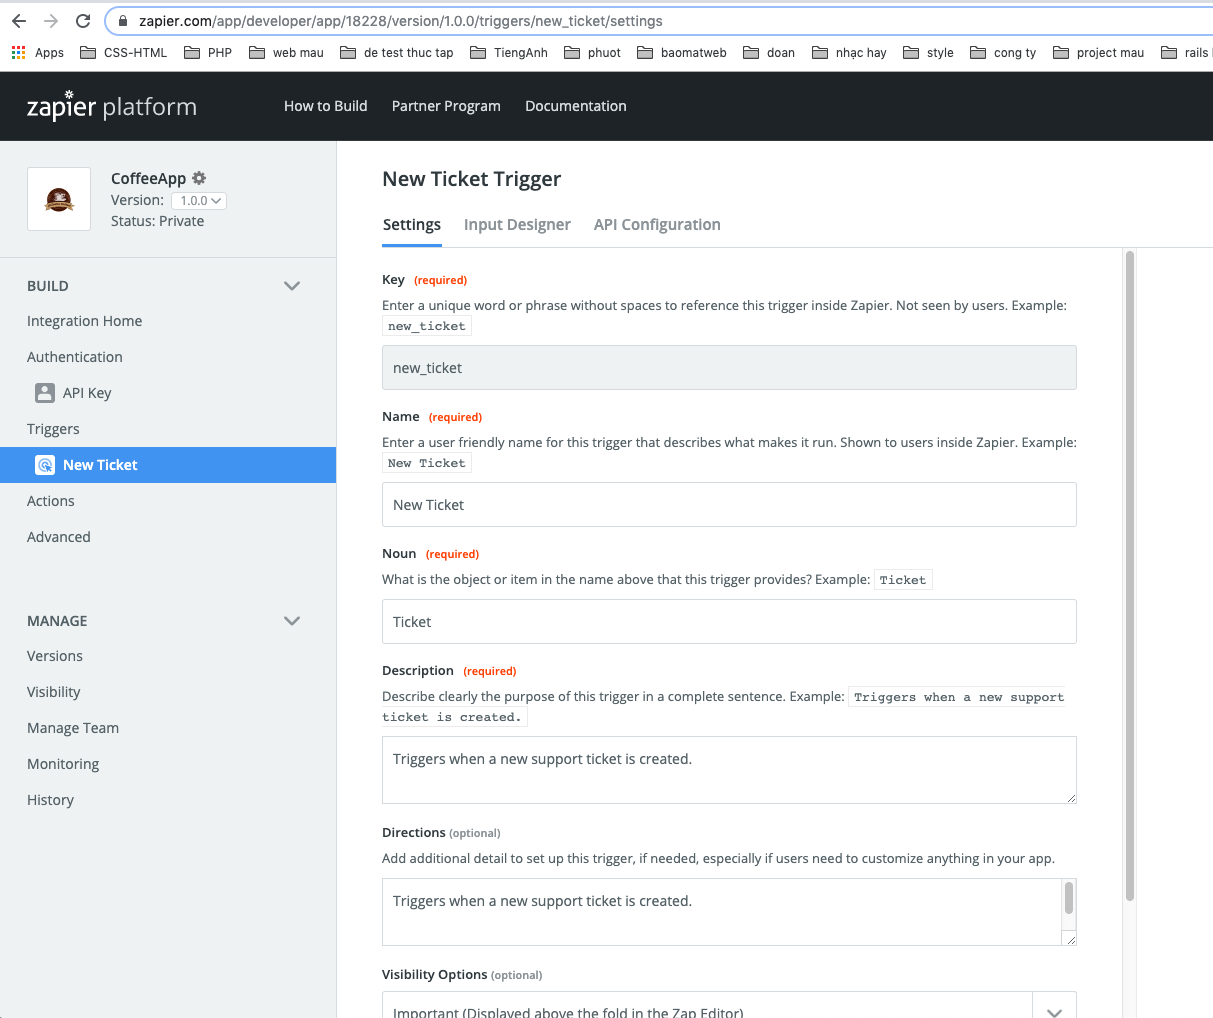
Task: Collapse the BUILD section chevron
Action: pyautogui.click(x=292, y=286)
